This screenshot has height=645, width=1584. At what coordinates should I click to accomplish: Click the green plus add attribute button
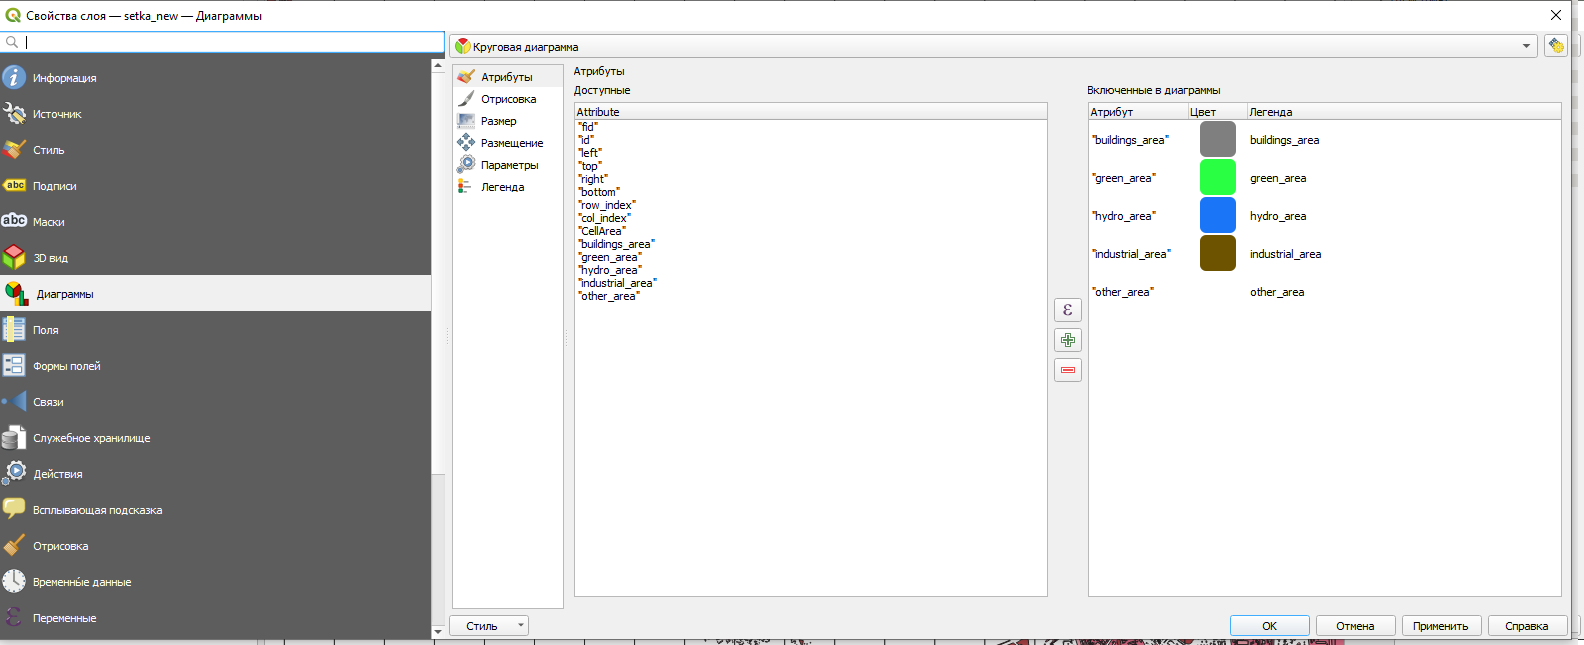(1068, 340)
